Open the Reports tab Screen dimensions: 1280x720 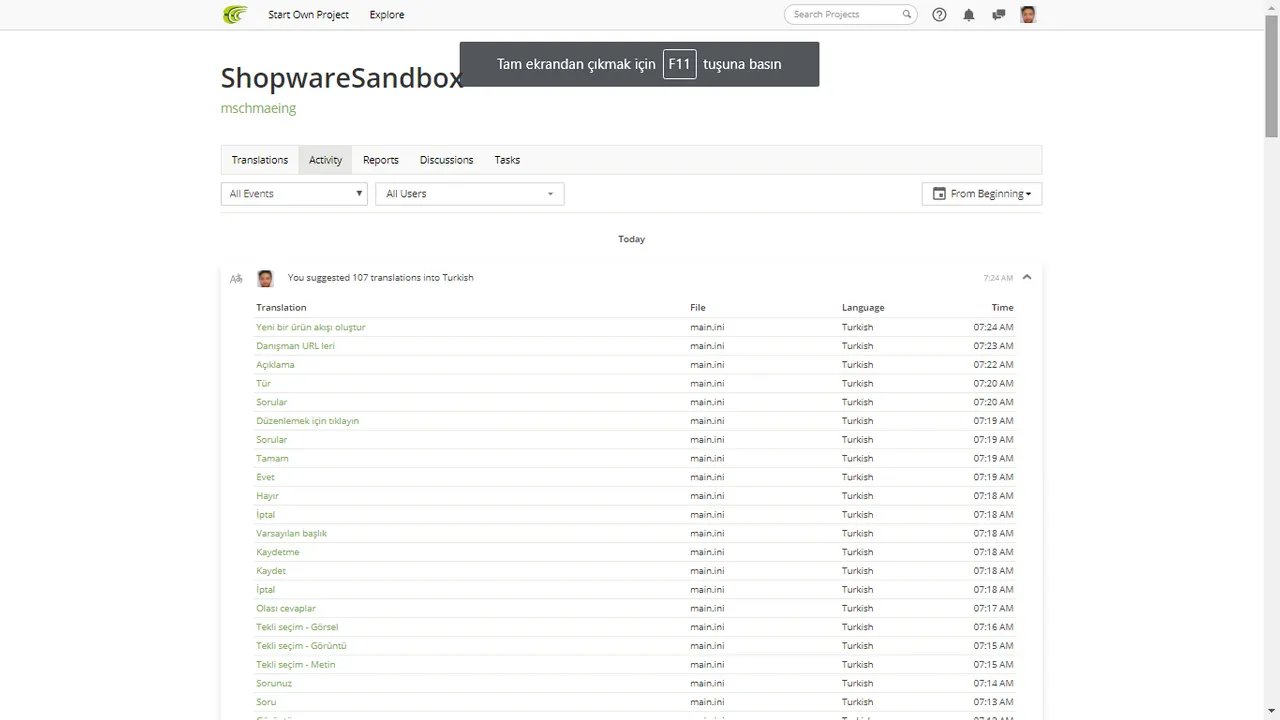point(381,160)
